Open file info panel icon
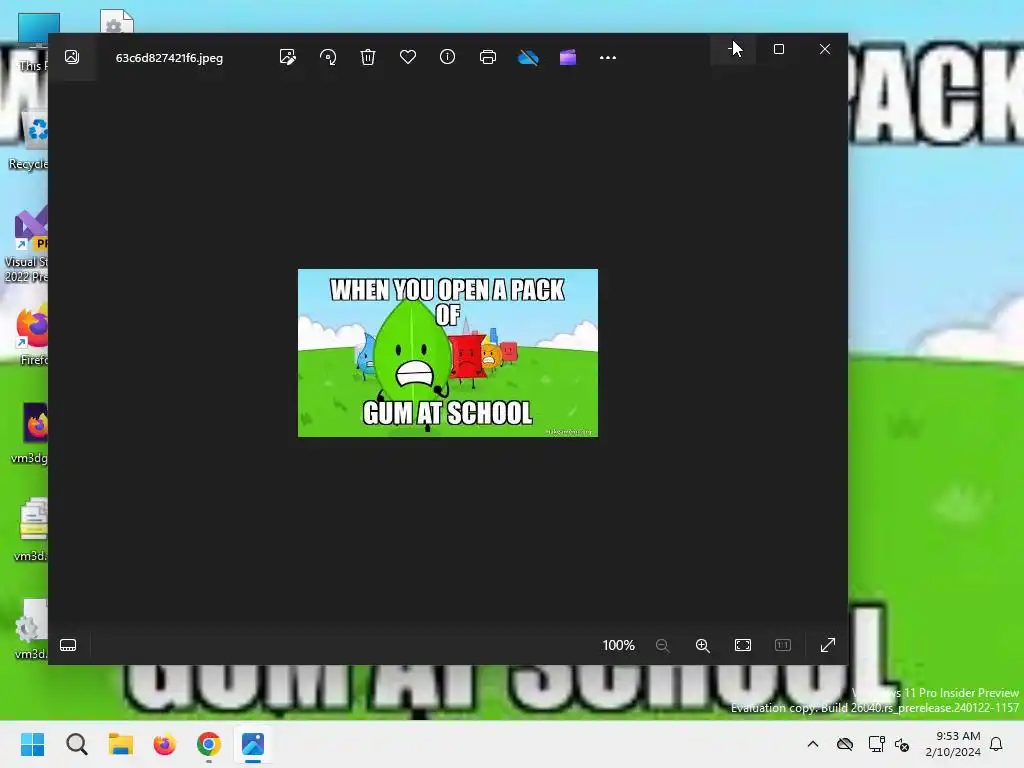This screenshot has height=768, width=1024. point(447,57)
